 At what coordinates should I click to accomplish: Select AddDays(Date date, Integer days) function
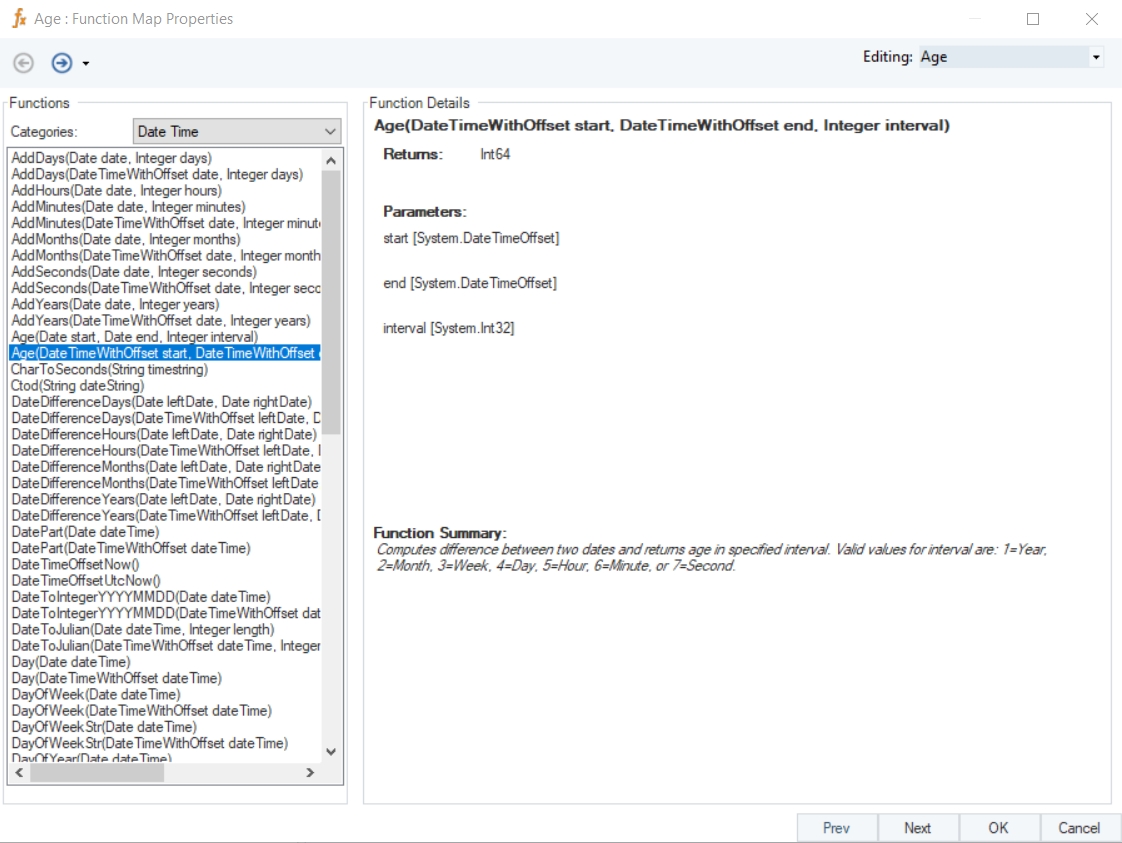tap(111, 158)
